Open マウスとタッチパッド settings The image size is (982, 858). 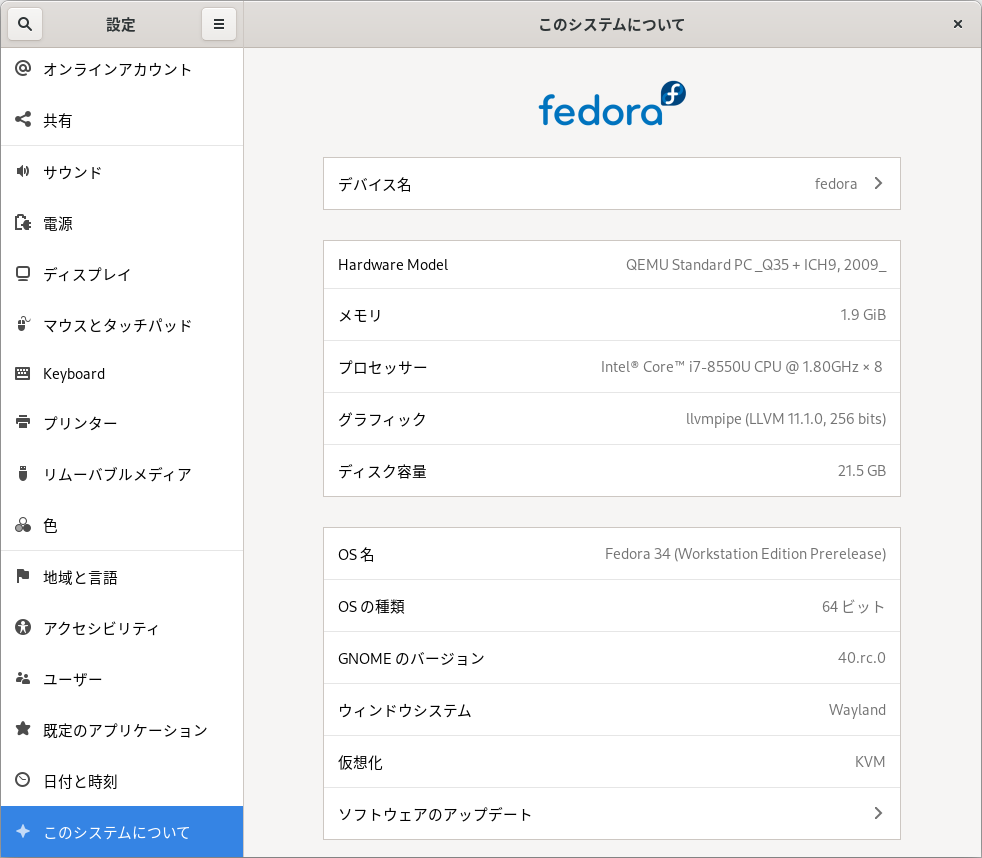tap(122, 325)
